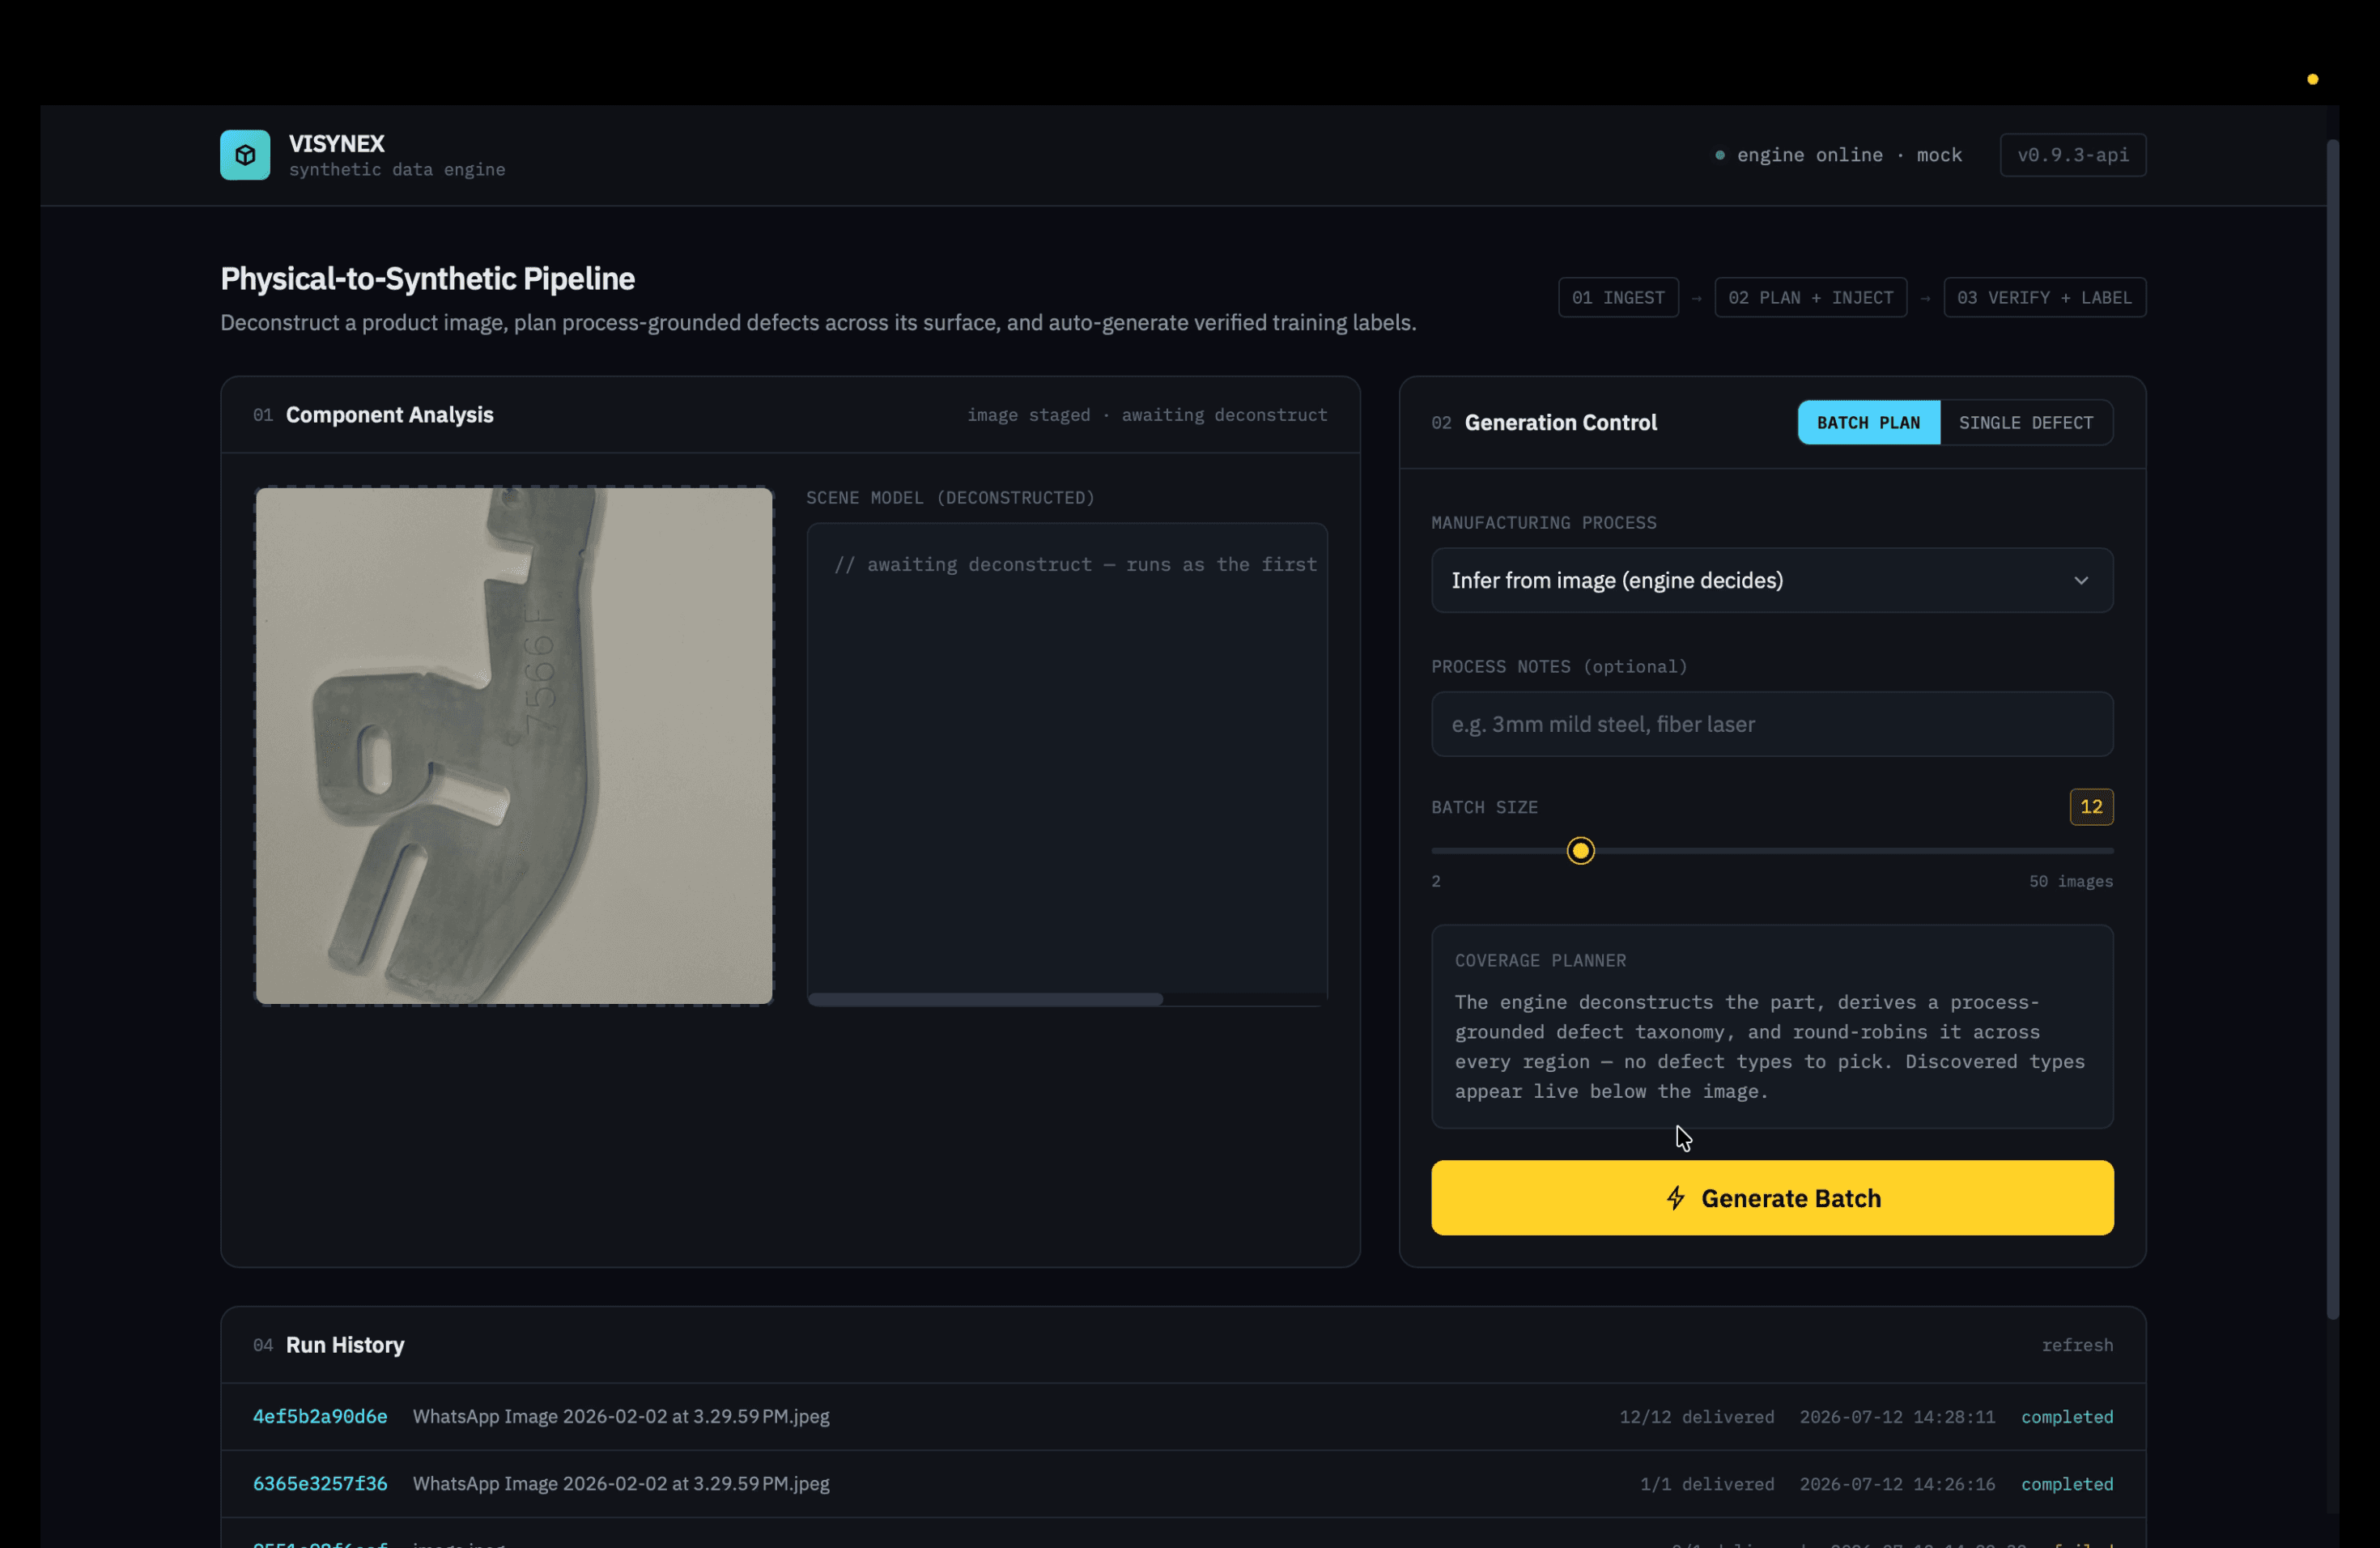2380x1548 pixels.
Task: Click the Process Notes input field
Action: 1772,724
